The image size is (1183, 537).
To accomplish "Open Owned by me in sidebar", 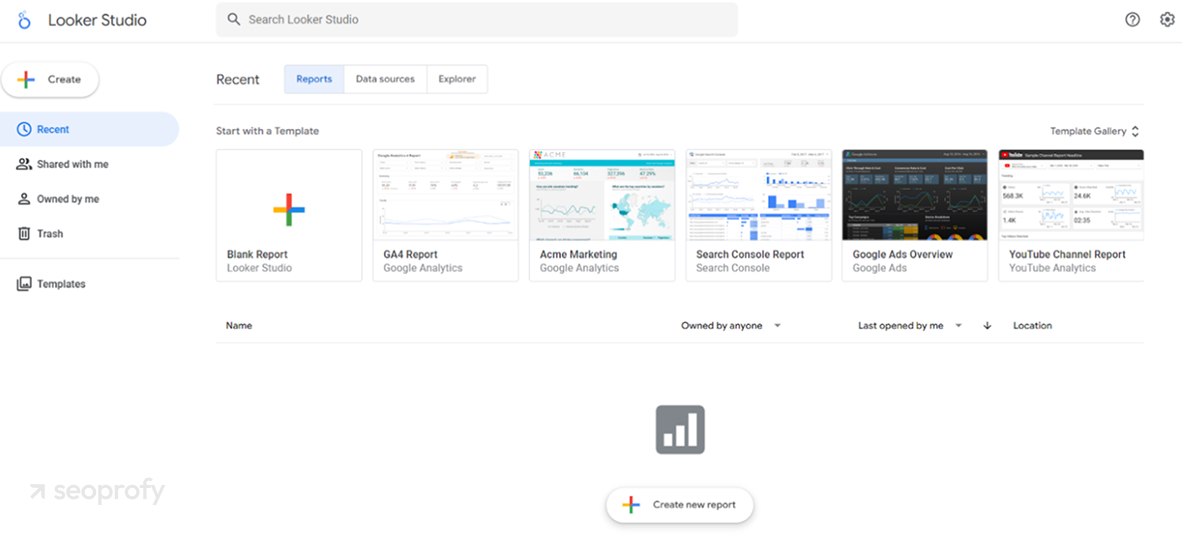I will pos(67,199).
